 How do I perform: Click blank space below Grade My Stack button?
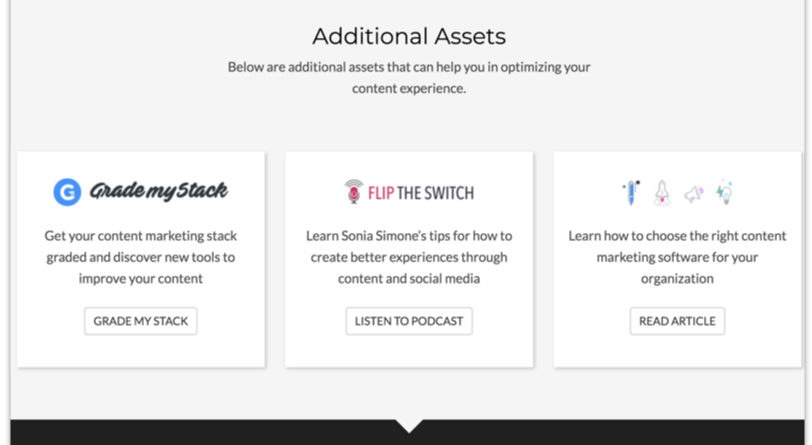[x=141, y=350]
